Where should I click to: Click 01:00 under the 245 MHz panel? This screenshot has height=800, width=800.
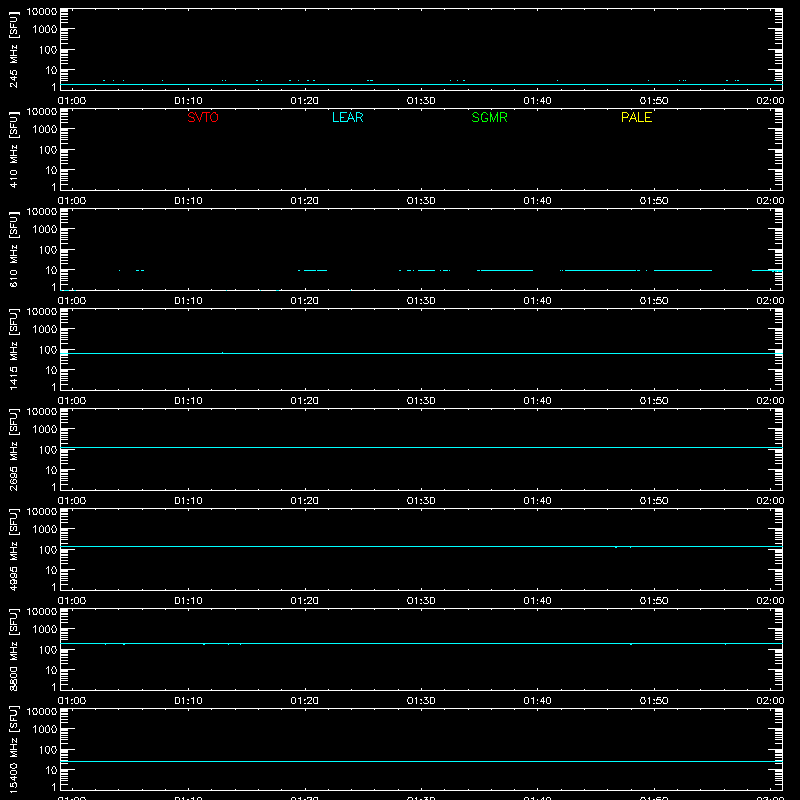pyautogui.click(x=72, y=101)
